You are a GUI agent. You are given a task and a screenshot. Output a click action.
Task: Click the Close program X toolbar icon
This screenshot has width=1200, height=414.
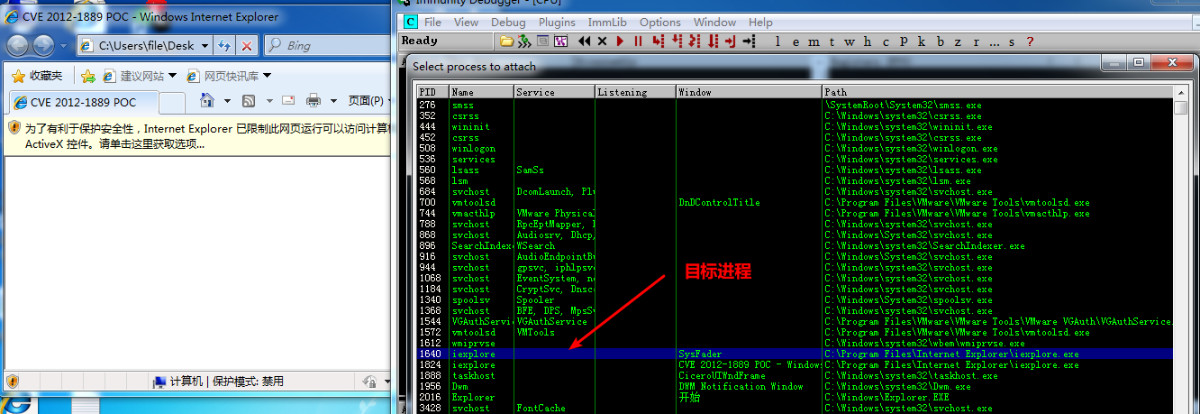click(602, 41)
